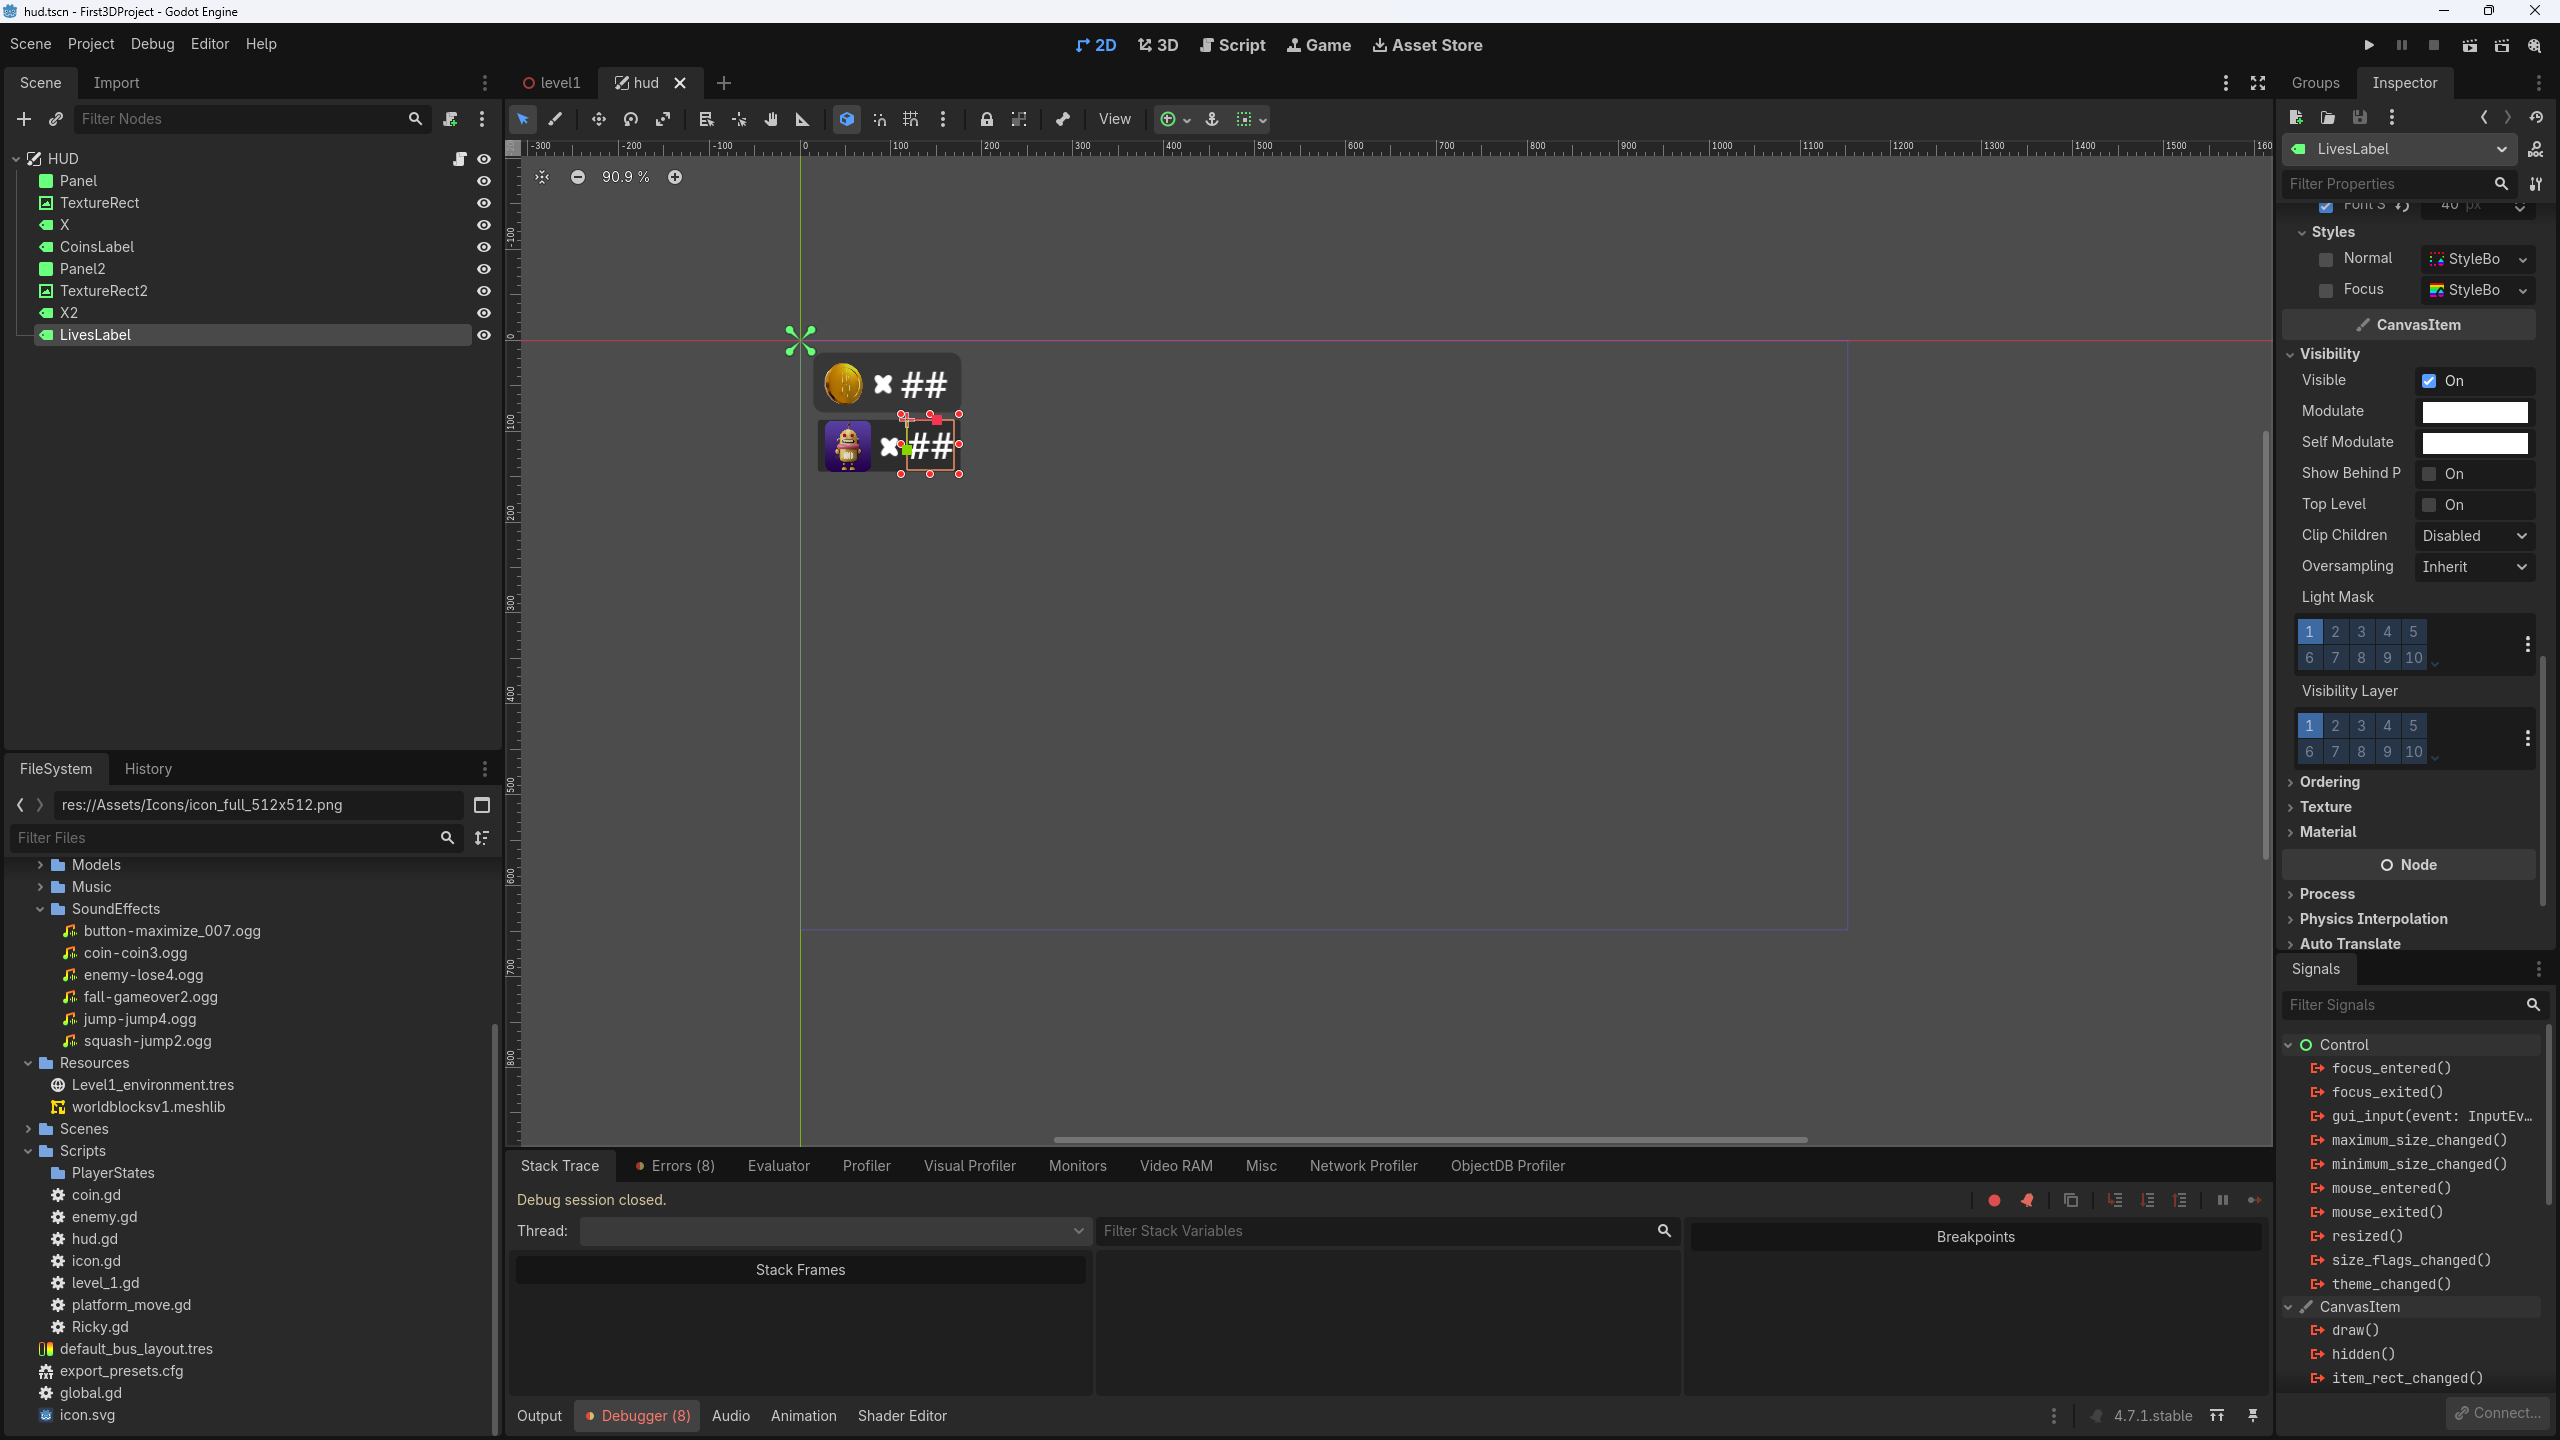Expand the Models folder
This screenshot has width=2560, height=1440.
(40, 865)
